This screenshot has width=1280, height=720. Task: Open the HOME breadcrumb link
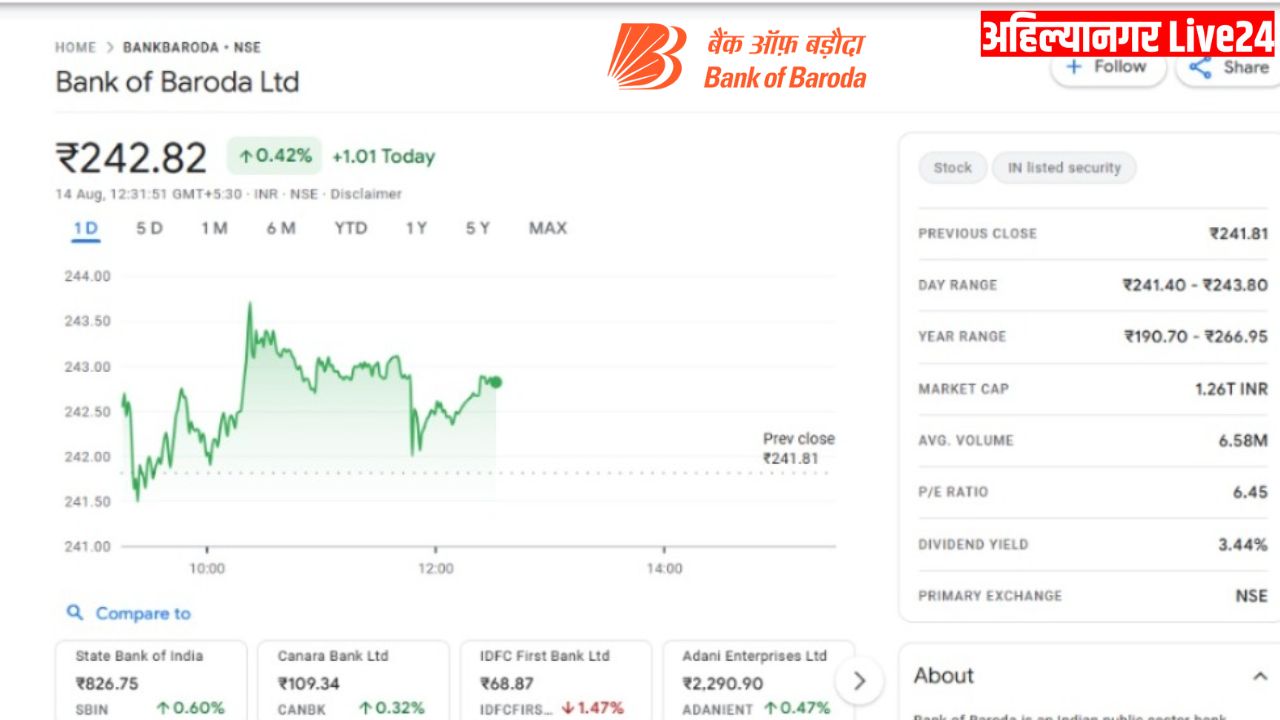pyautogui.click(x=76, y=47)
